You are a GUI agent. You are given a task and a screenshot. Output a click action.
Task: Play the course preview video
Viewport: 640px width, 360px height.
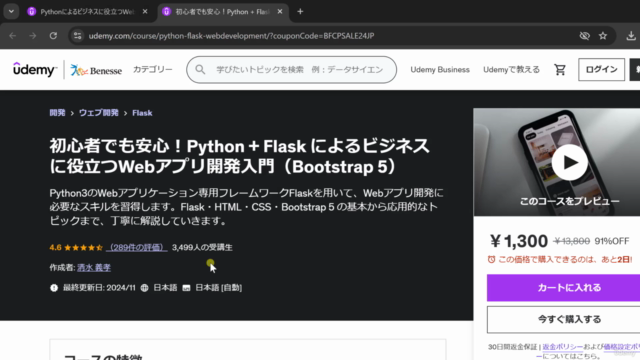(x=570, y=162)
